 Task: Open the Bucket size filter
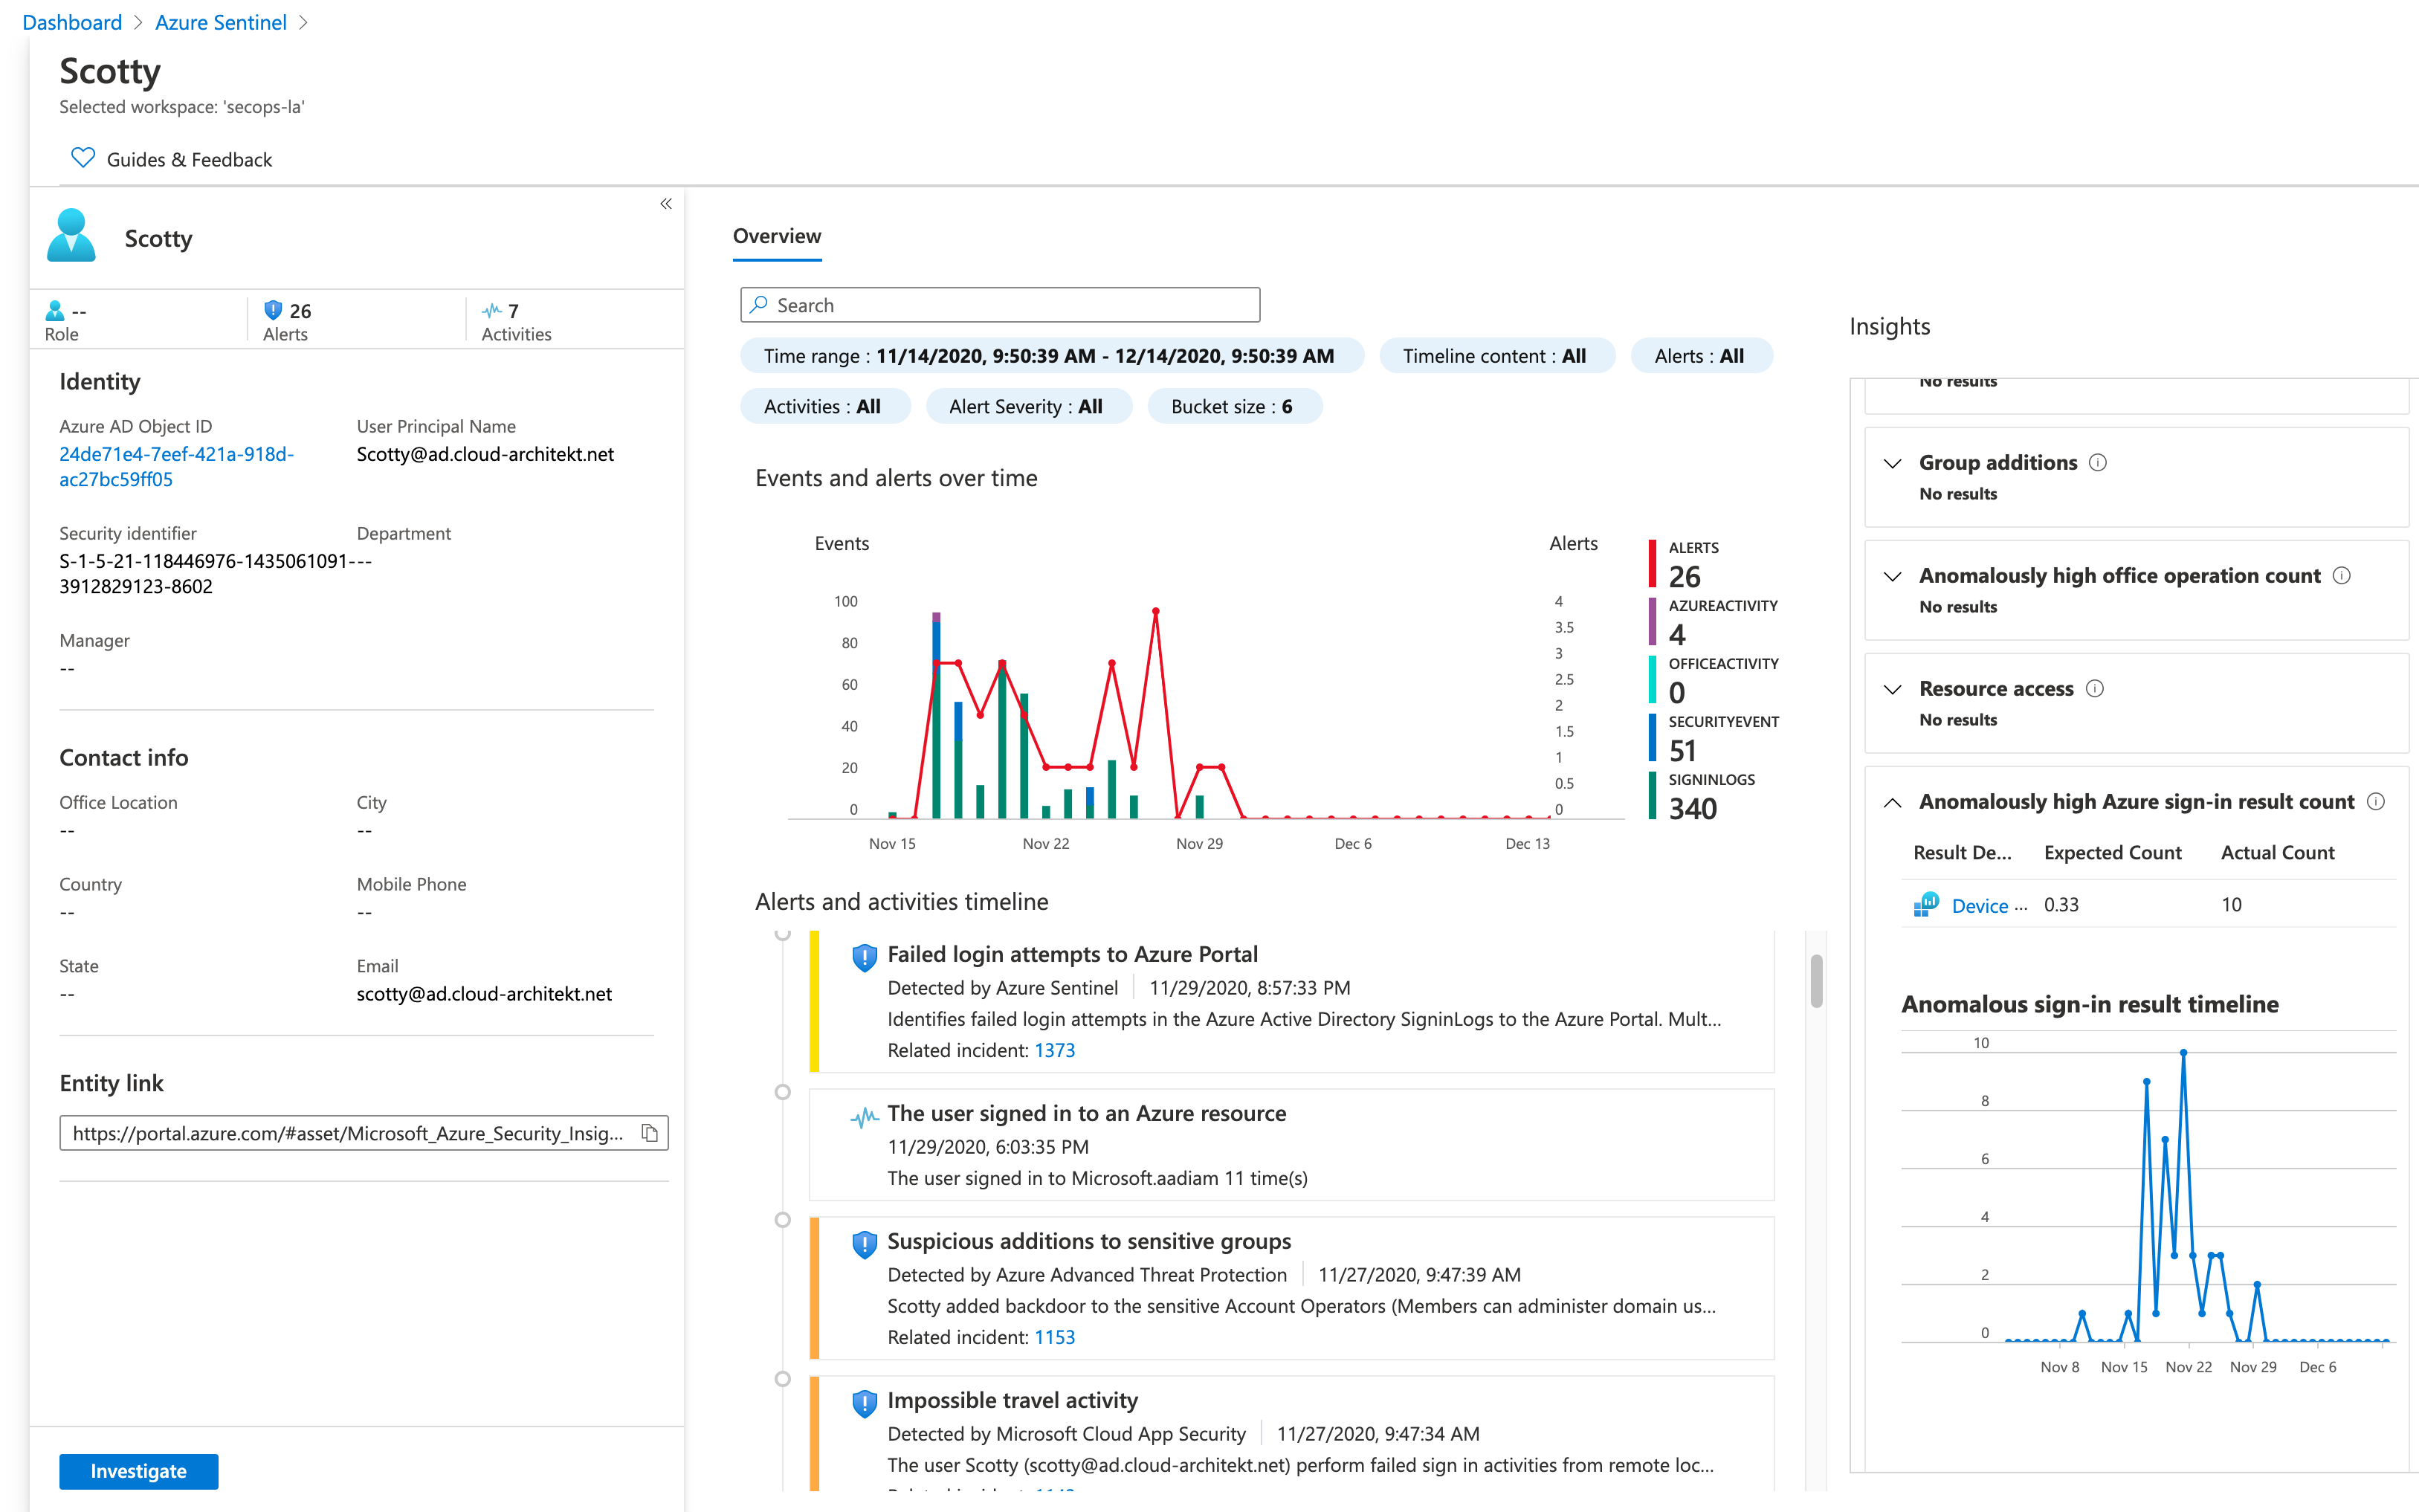point(1234,407)
